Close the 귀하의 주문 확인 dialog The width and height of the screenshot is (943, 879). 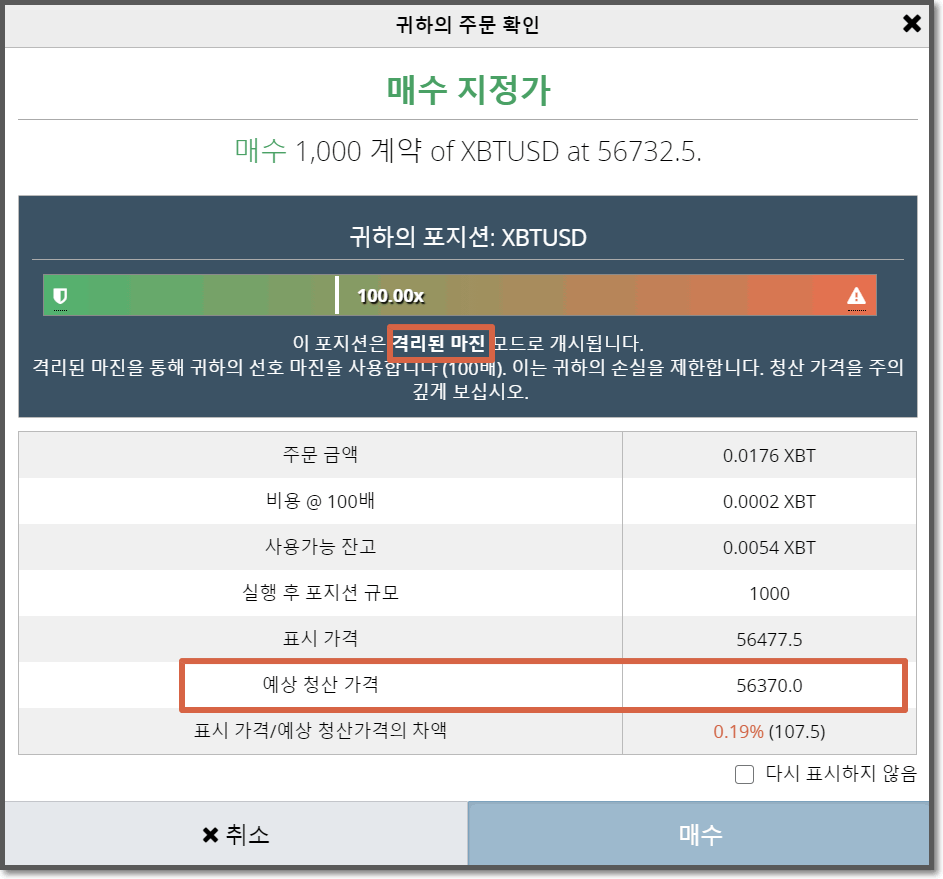[x=911, y=23]
